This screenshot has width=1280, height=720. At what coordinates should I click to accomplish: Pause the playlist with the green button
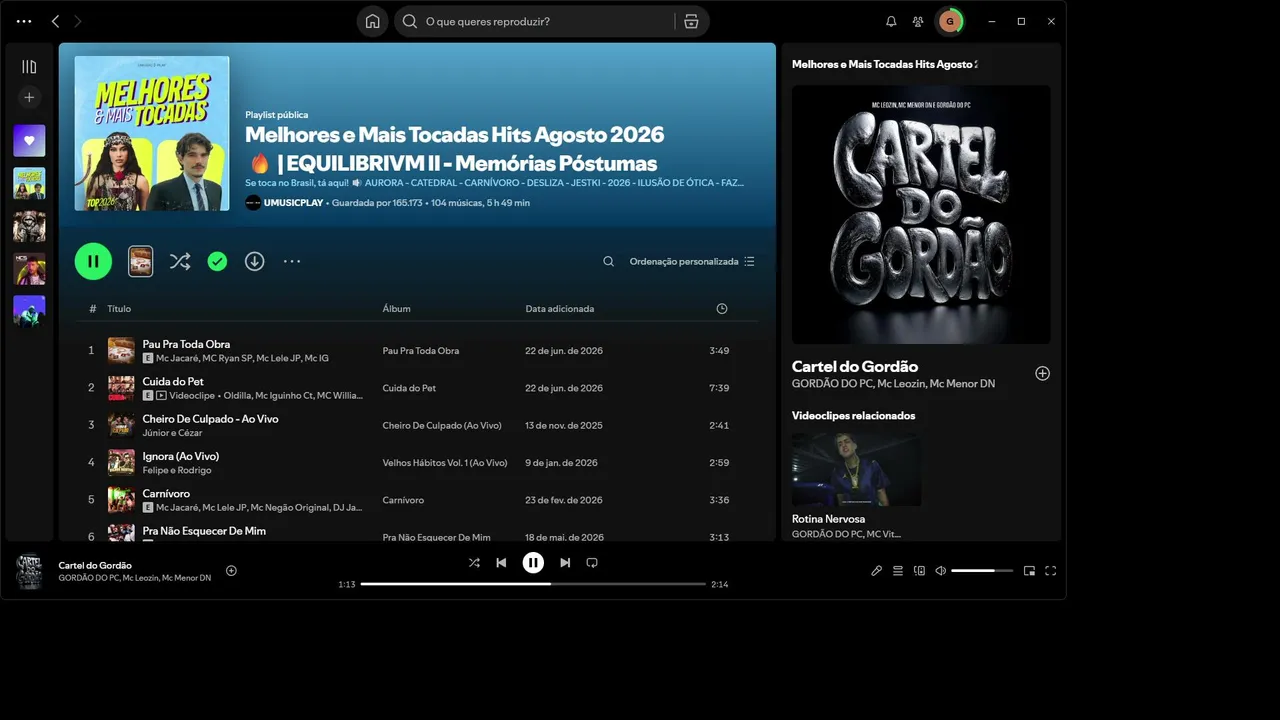pyautogui.click(x=93, y=261)
